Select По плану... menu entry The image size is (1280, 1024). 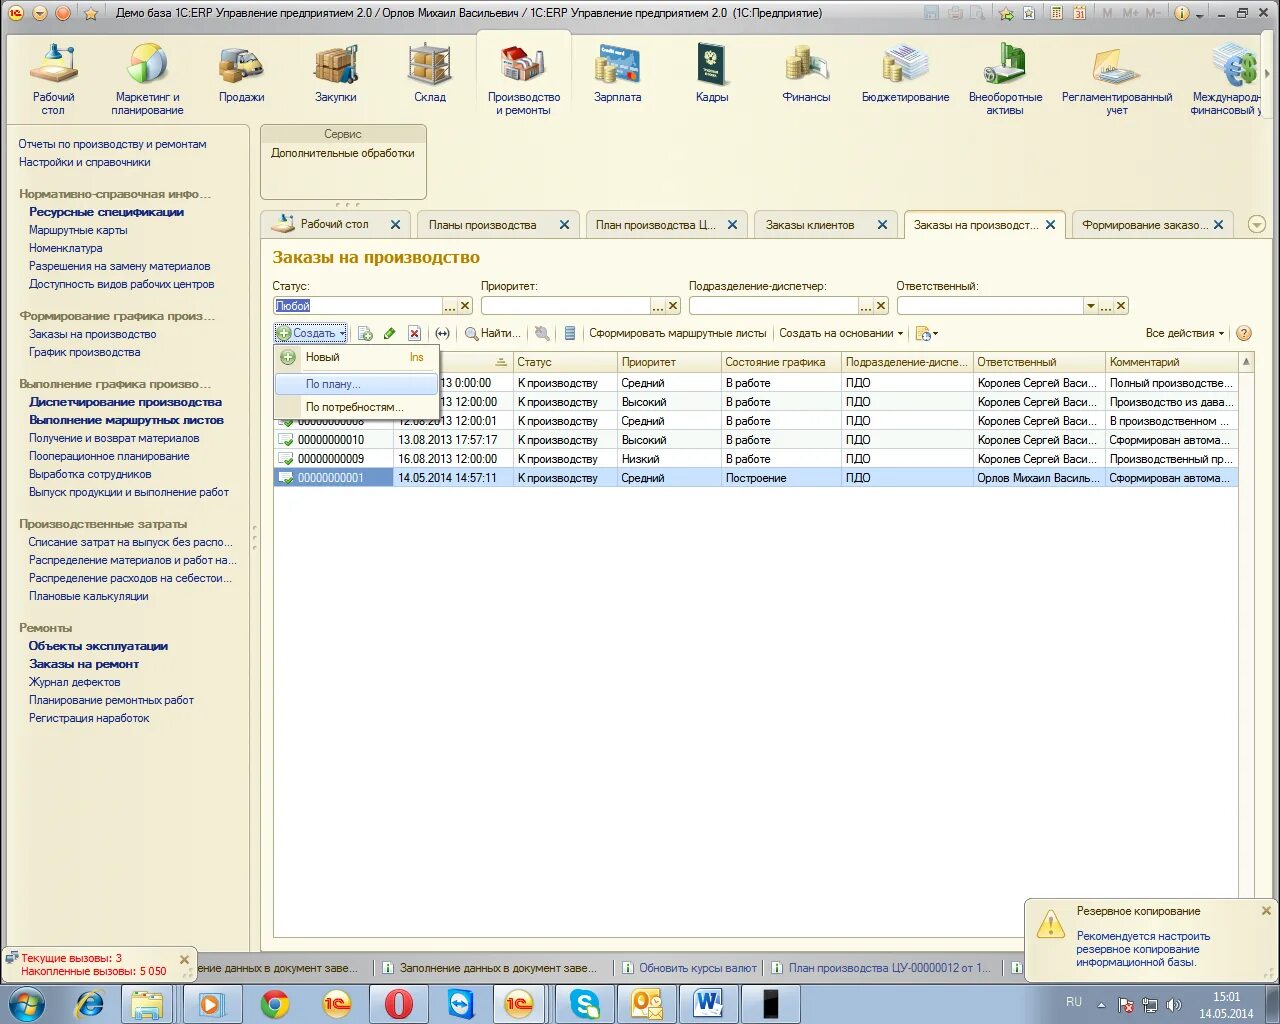356,384
